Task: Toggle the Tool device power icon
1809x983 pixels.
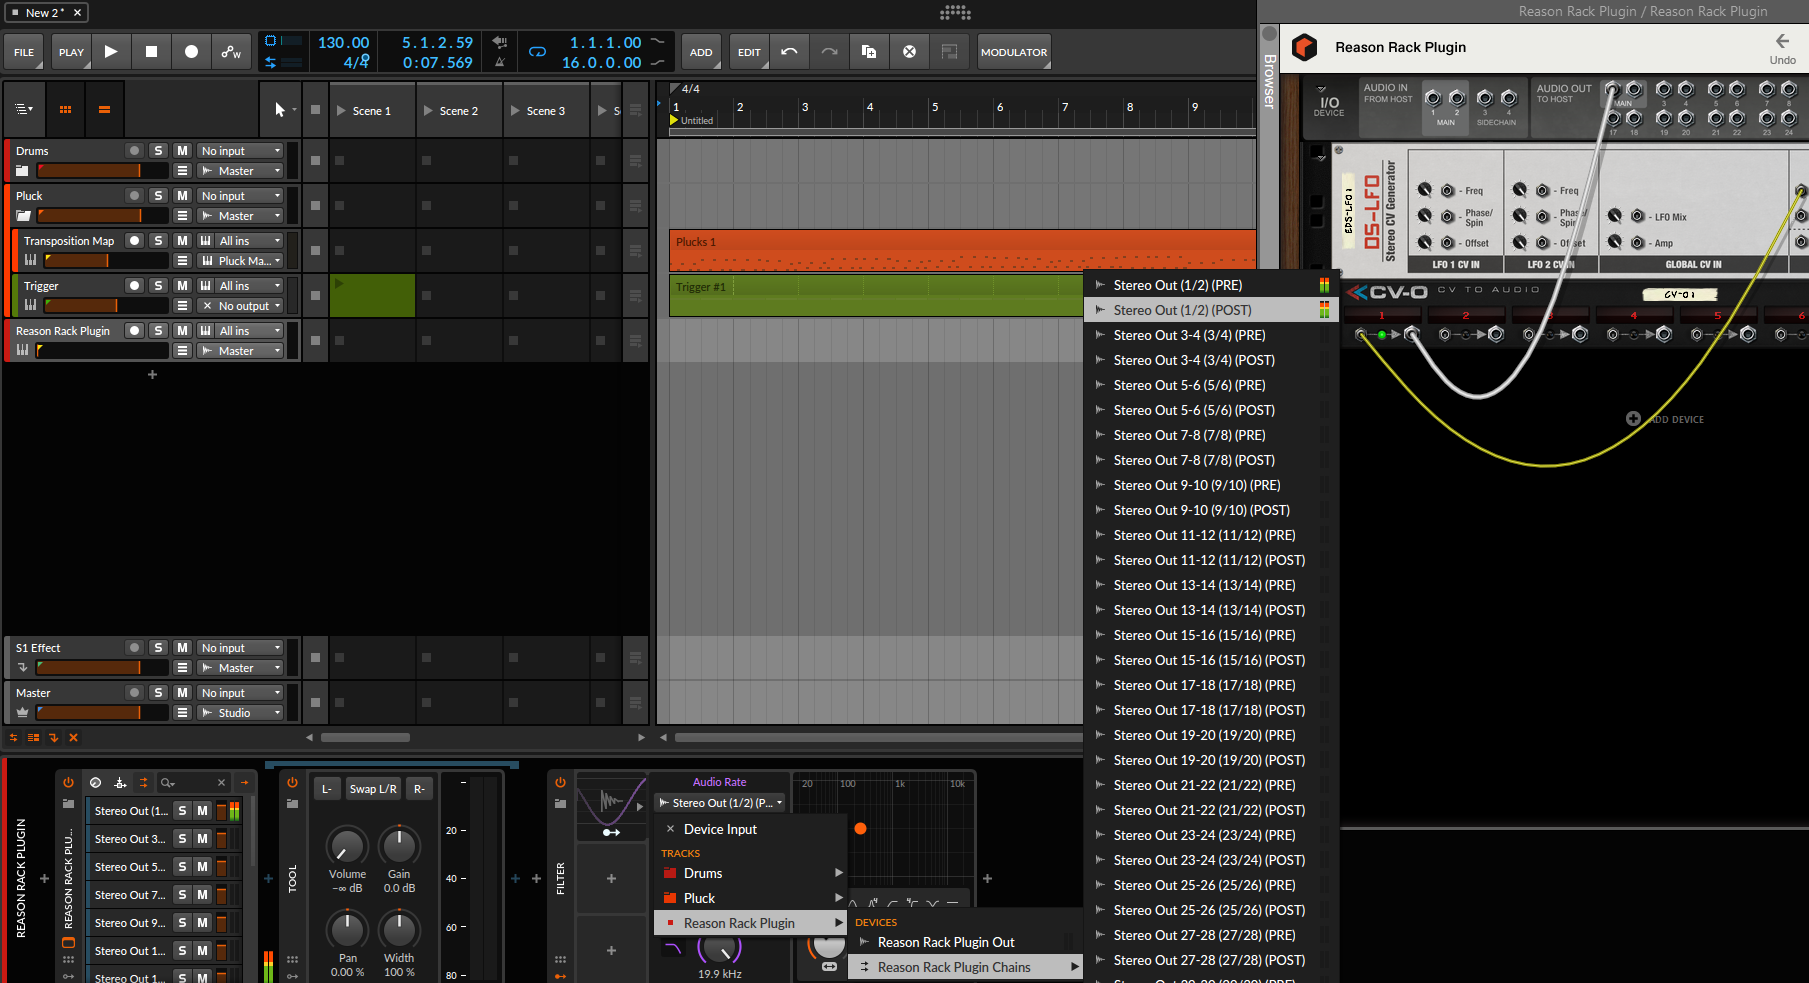Action: (x=292, y=783)
